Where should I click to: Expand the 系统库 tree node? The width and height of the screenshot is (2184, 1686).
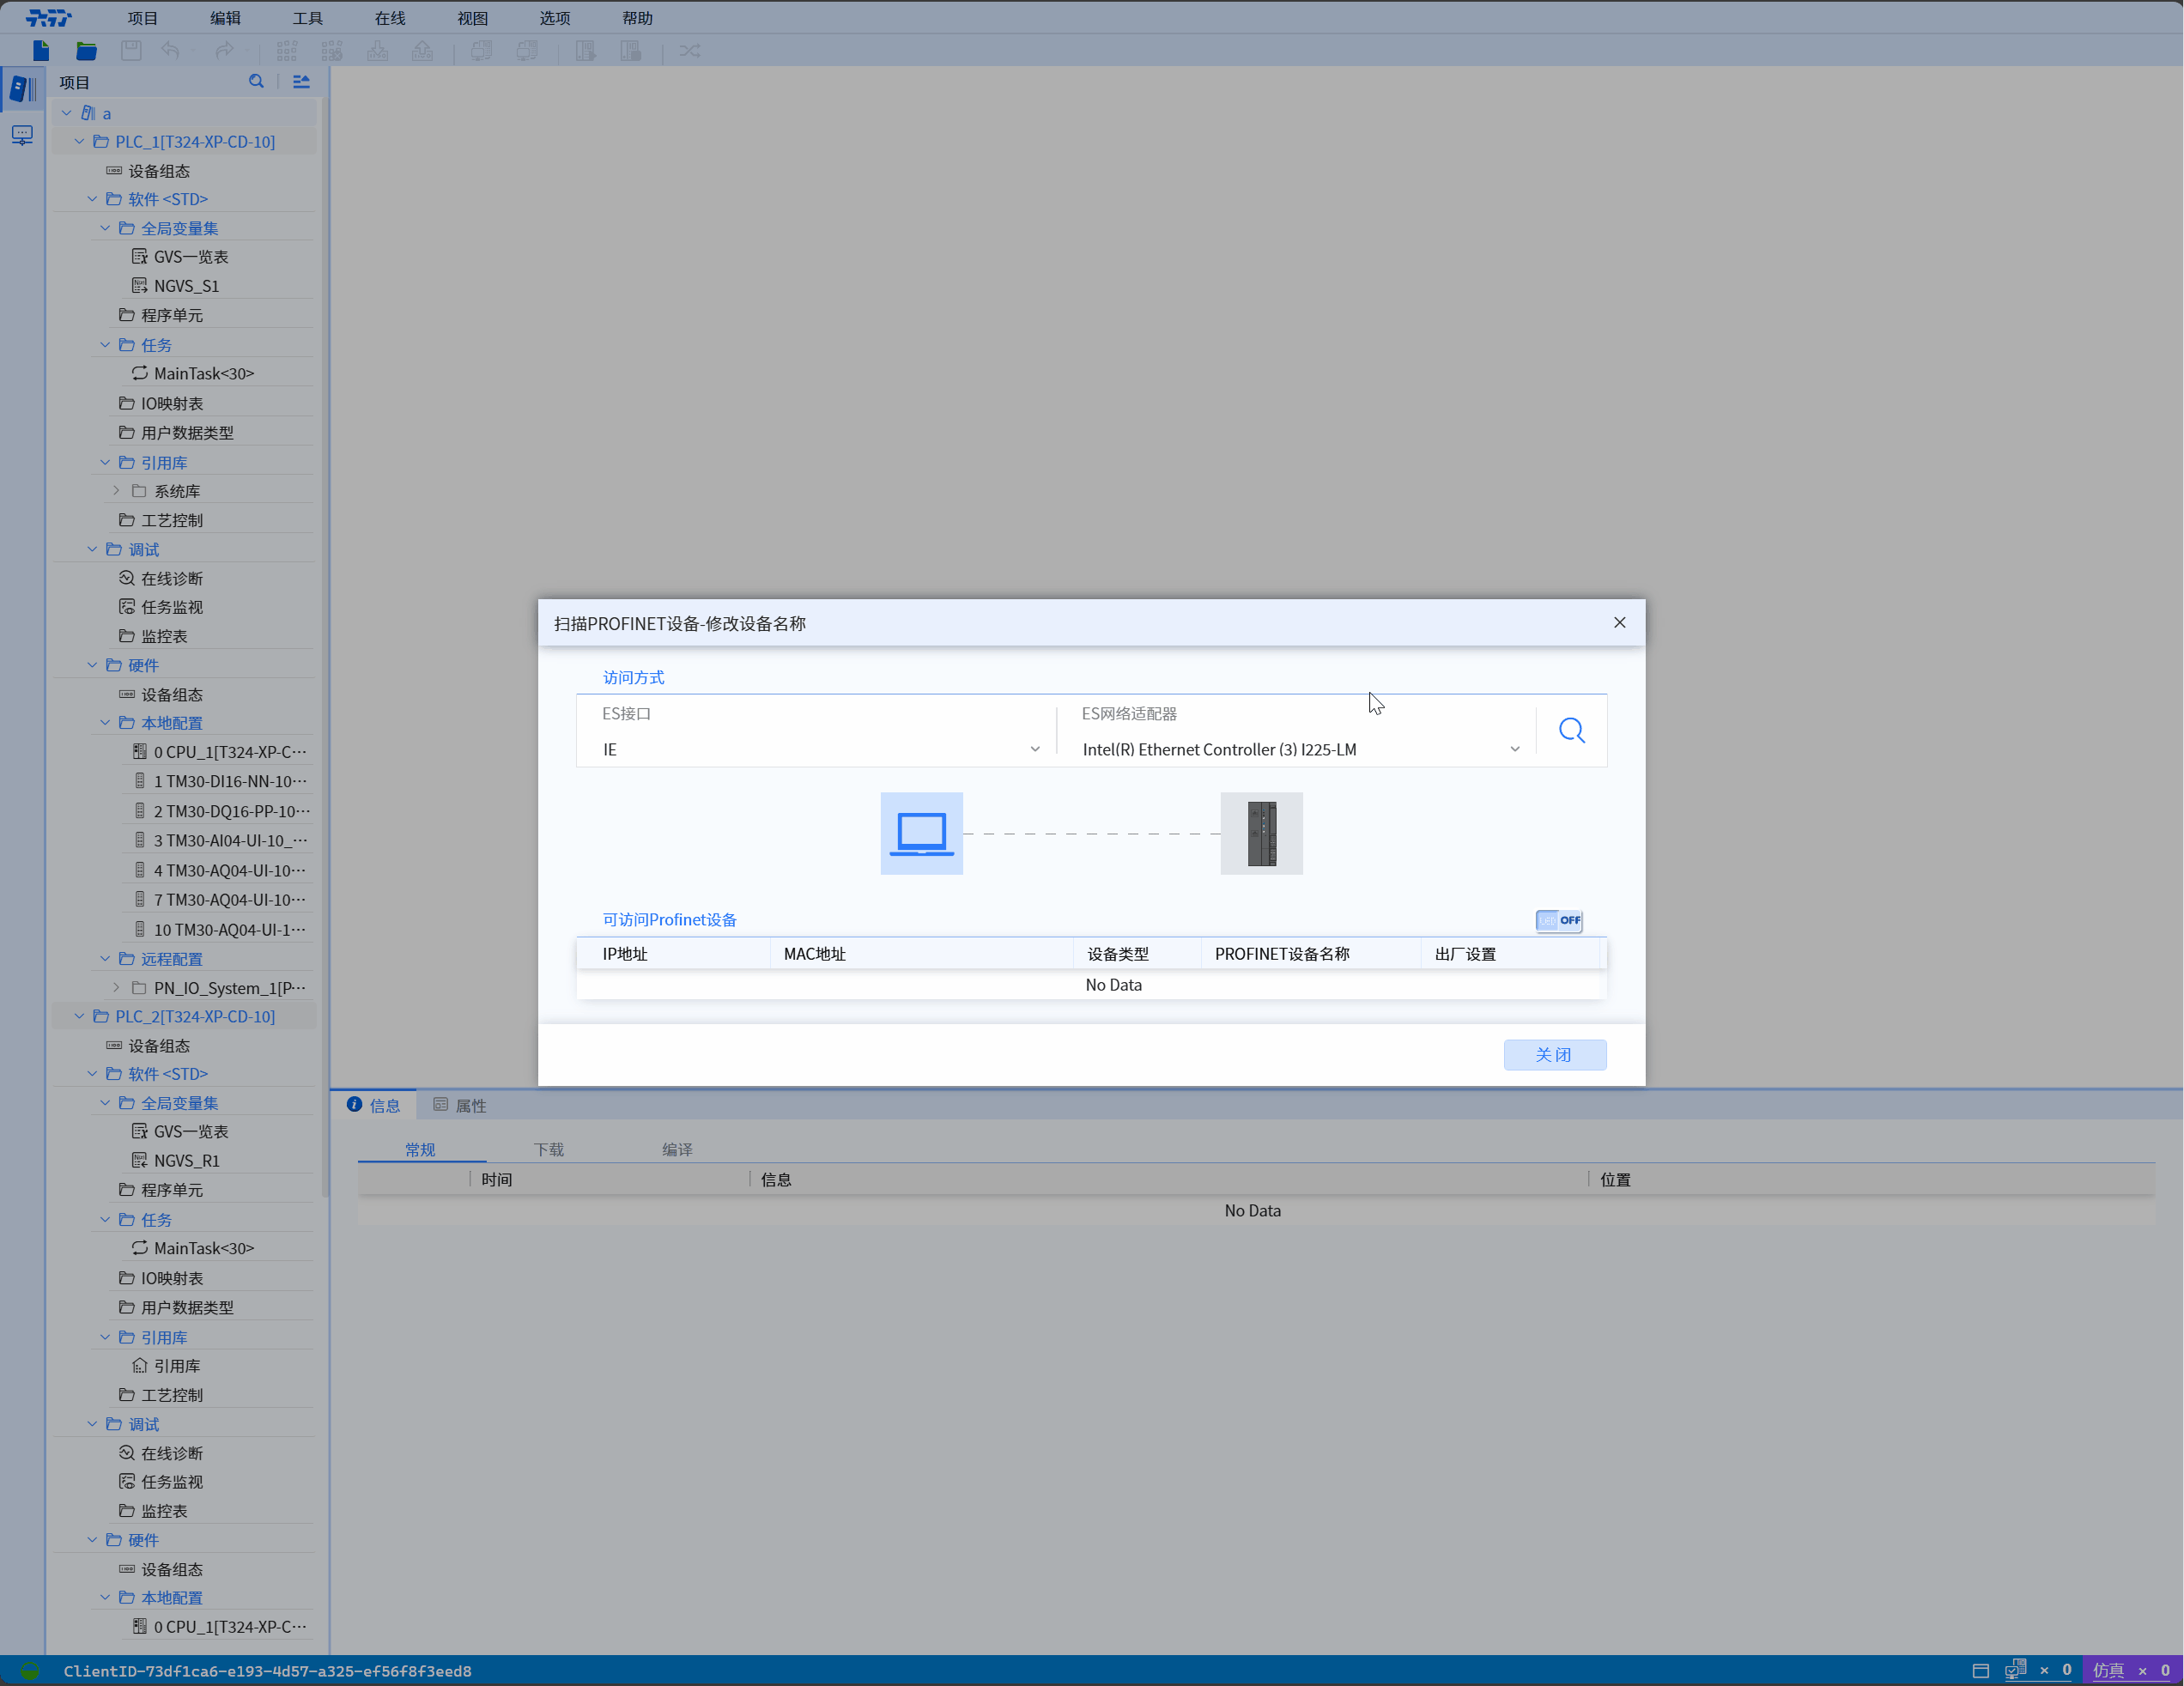point(117,491)
